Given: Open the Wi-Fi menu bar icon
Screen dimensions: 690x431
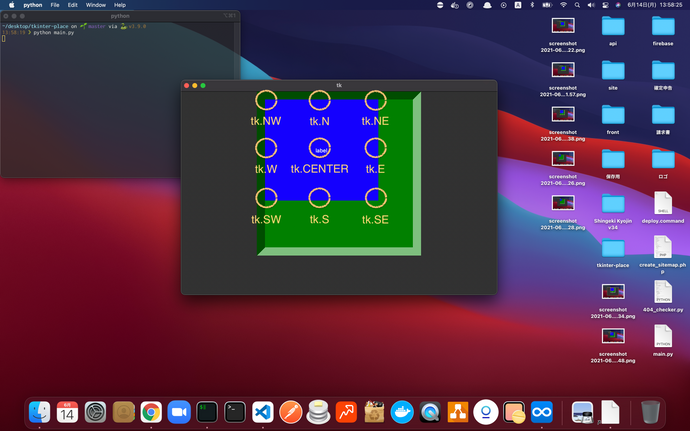Looking at the screenshot, I should pos(563,5).
